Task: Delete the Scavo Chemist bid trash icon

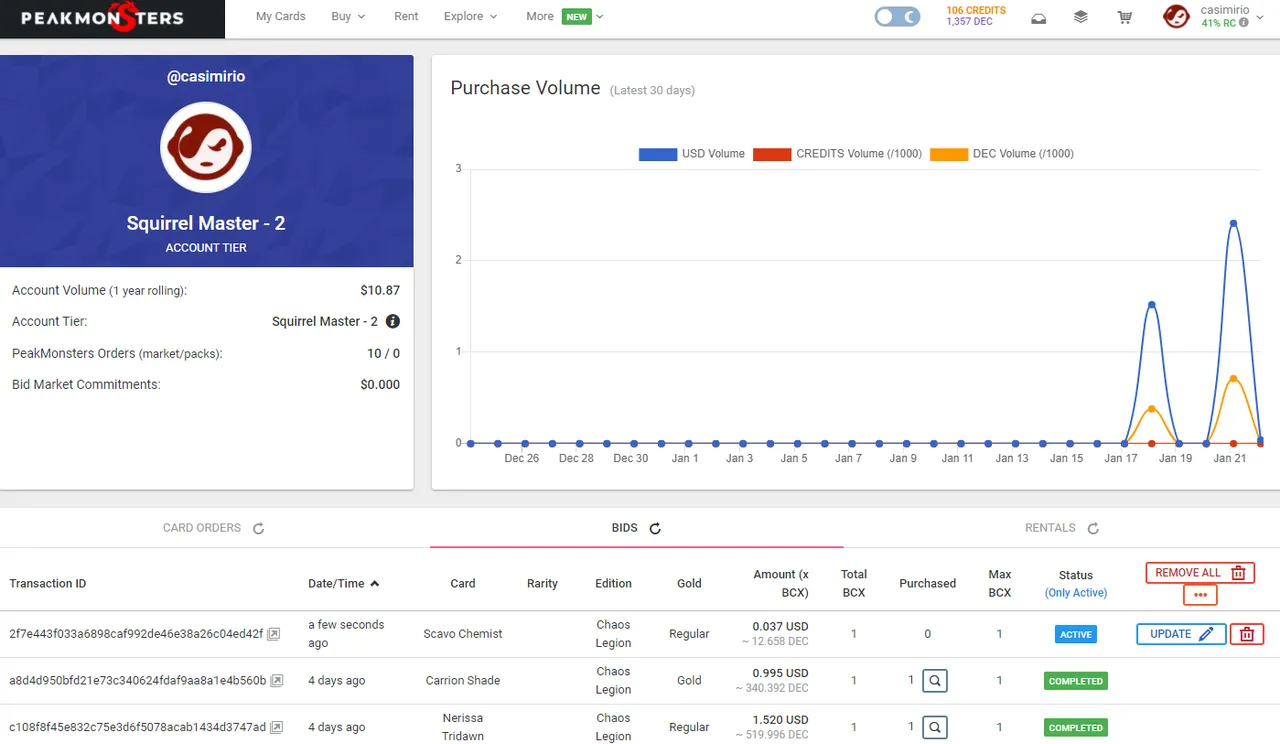Action: 1247,634
